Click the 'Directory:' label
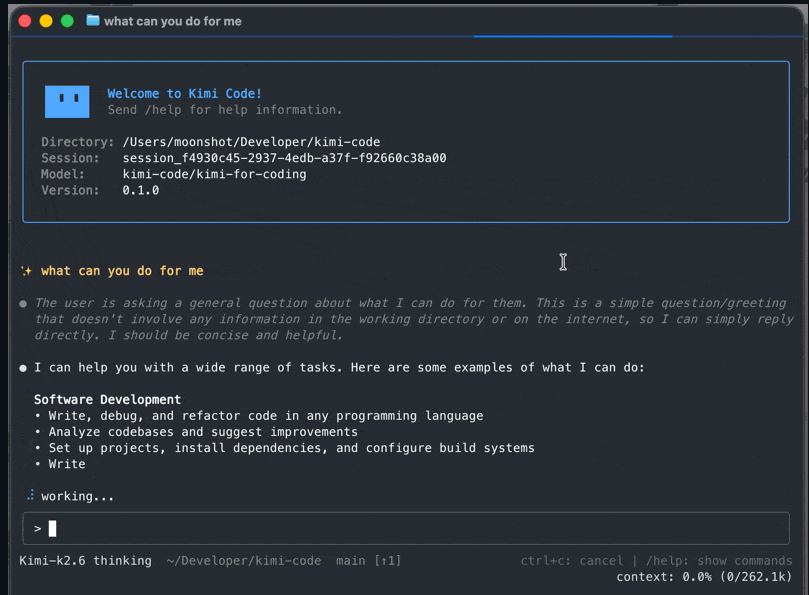The height and width of the screenshot is (595, 809). [77, 142]
